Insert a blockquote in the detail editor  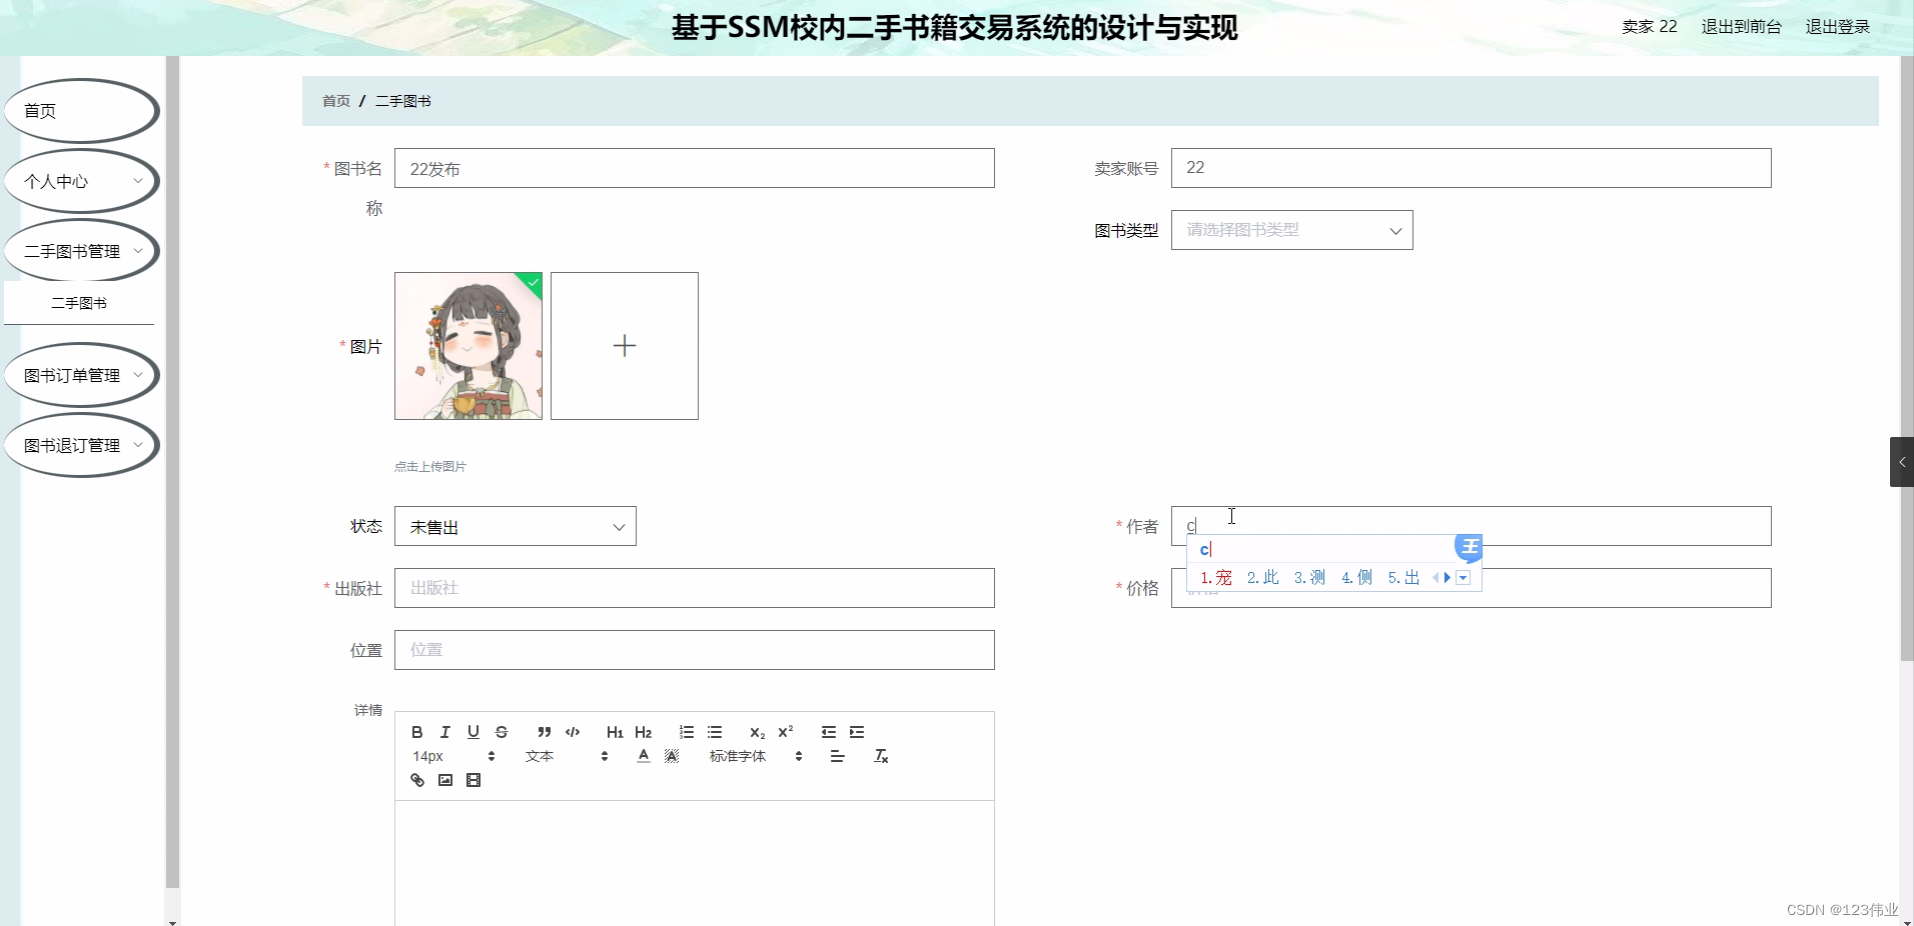[x=543, y=732]
